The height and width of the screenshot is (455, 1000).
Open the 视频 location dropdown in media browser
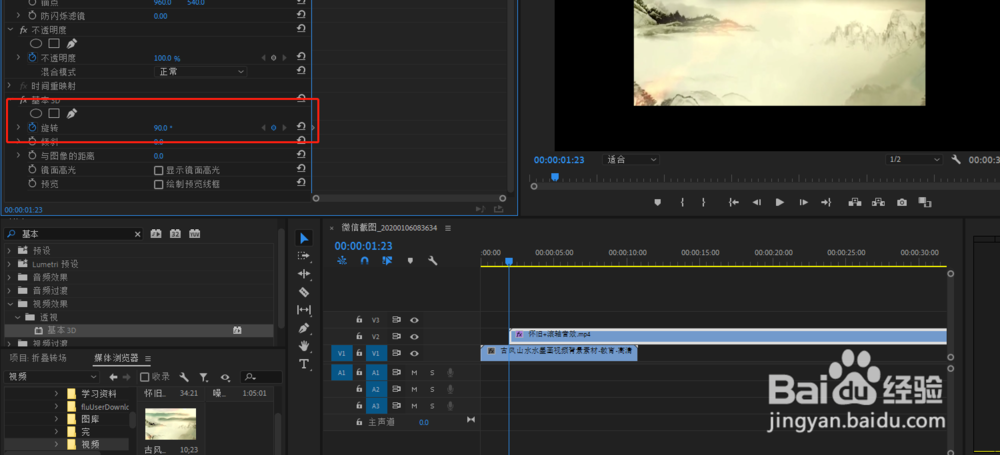52,377
